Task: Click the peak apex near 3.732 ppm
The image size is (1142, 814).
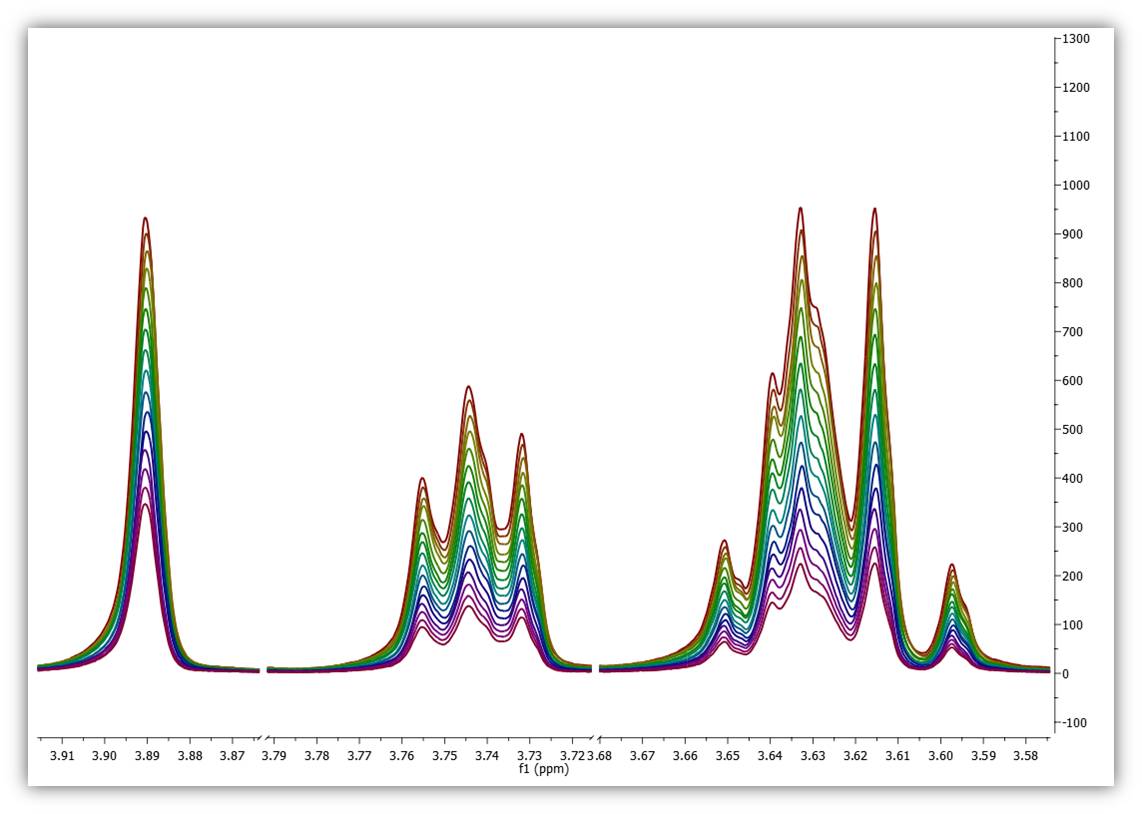Action: [x=522, y=434]
